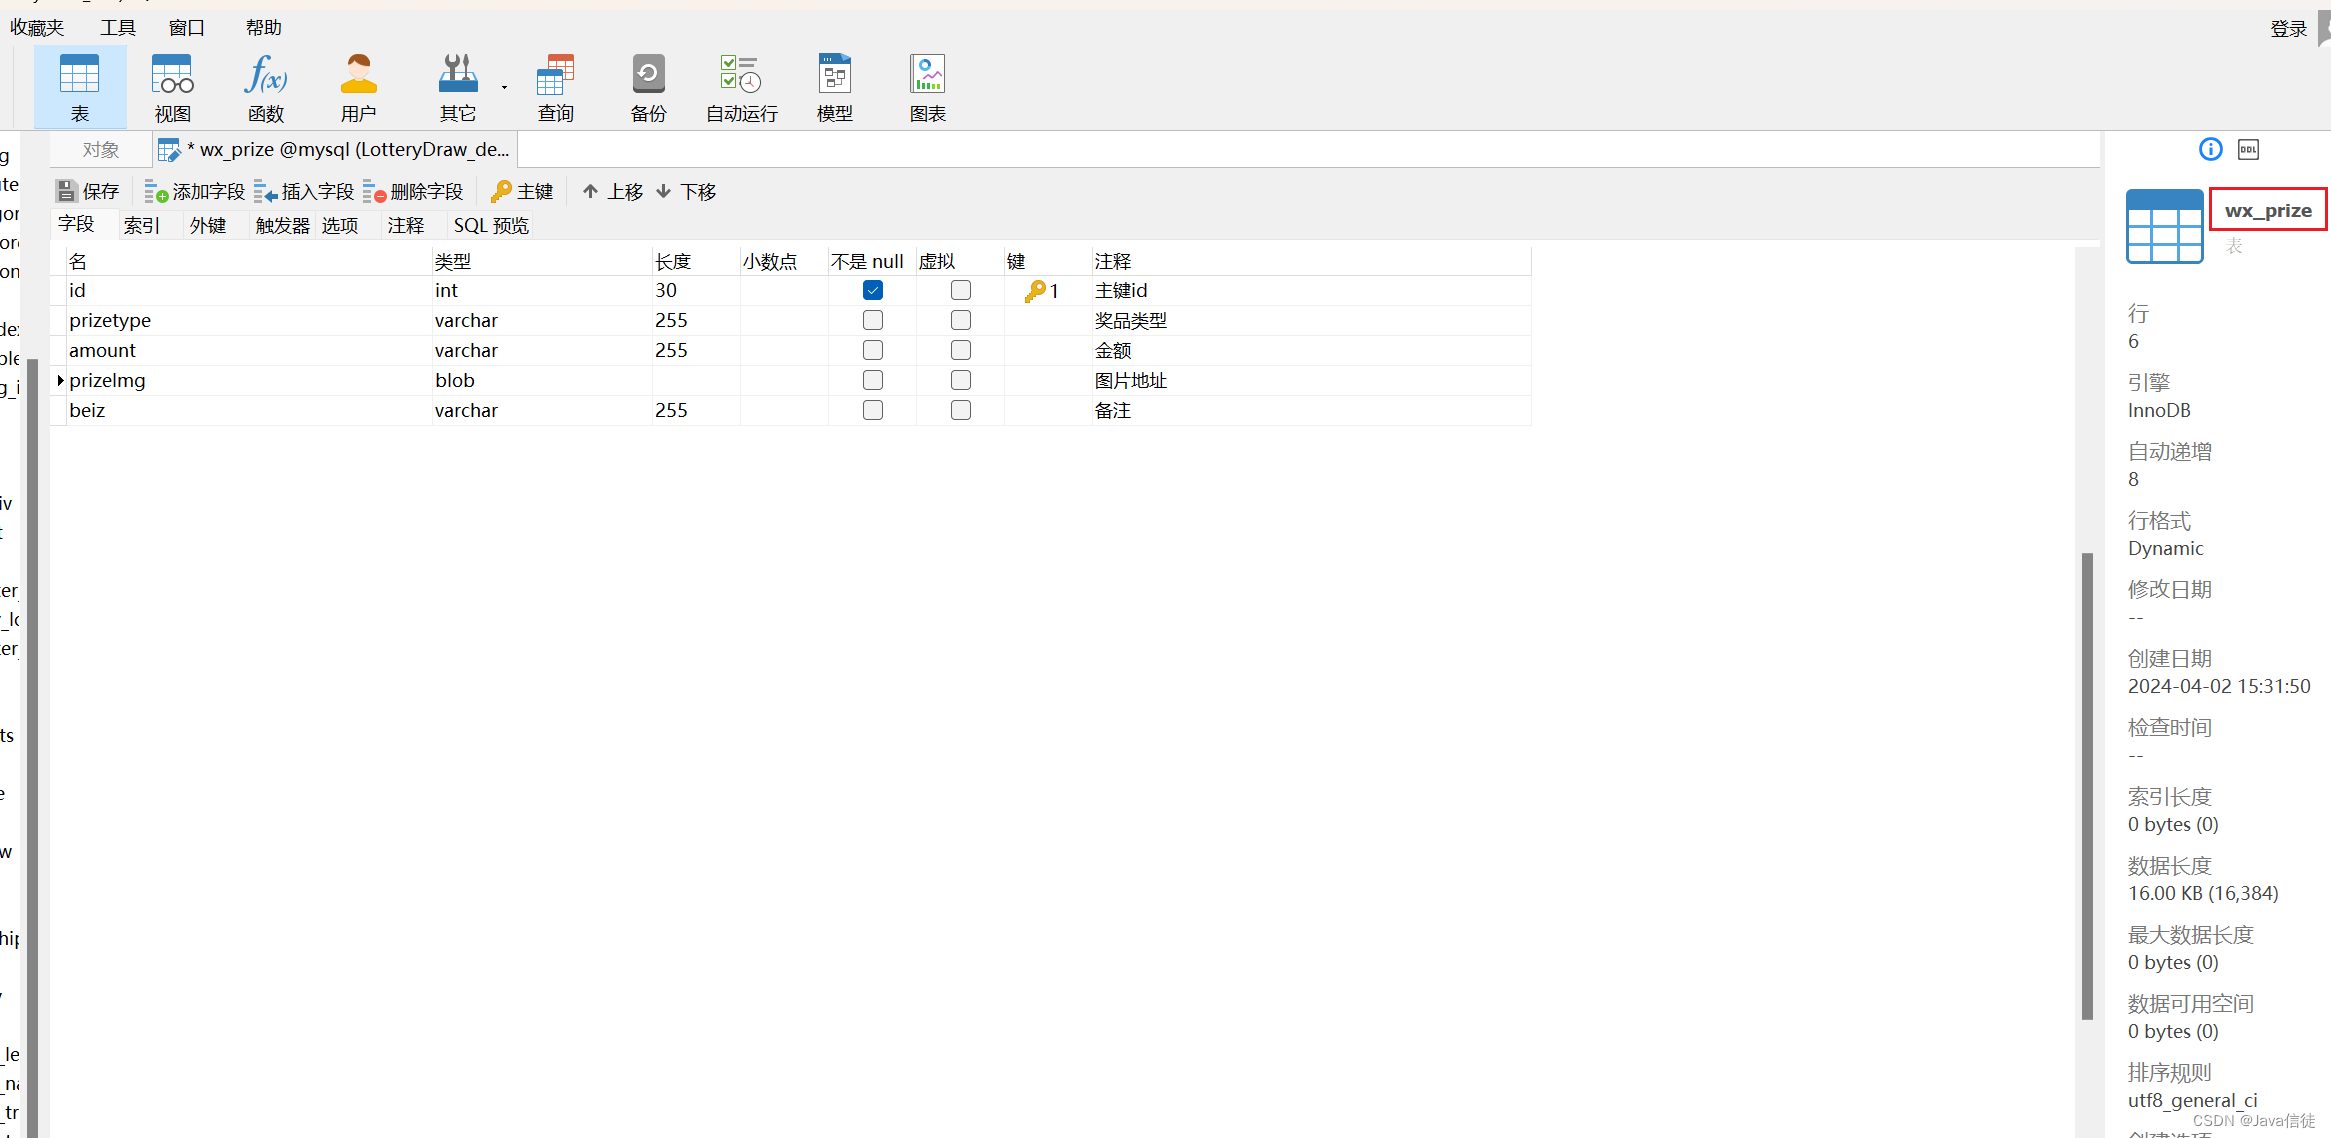The width and height of the screenshot is (2331, 1138).
Task: Expand the 其它 dropdown arrow
Action: pos(504,88)
